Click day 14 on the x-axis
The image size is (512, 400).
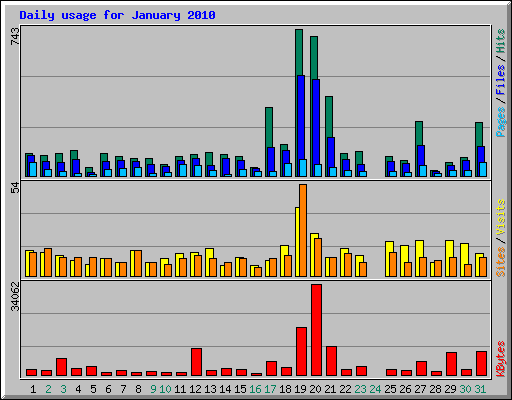pyautogui.click(x=225, y=389)
